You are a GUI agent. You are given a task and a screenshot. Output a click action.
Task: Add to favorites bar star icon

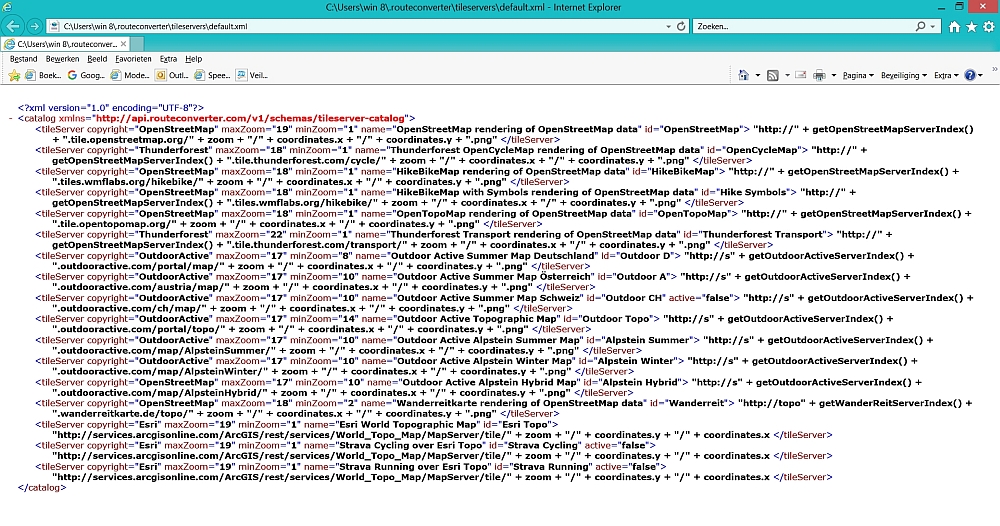tap(14, 75)
